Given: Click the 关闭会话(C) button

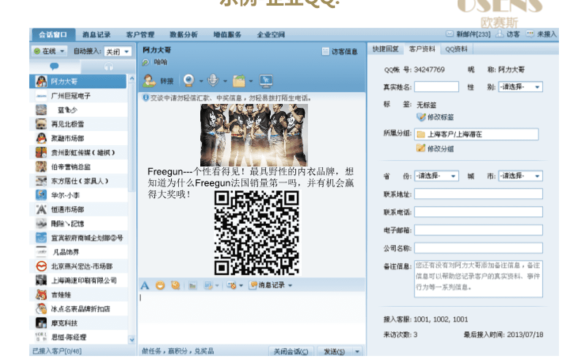Looking at the screenshot, I should 291,352.
